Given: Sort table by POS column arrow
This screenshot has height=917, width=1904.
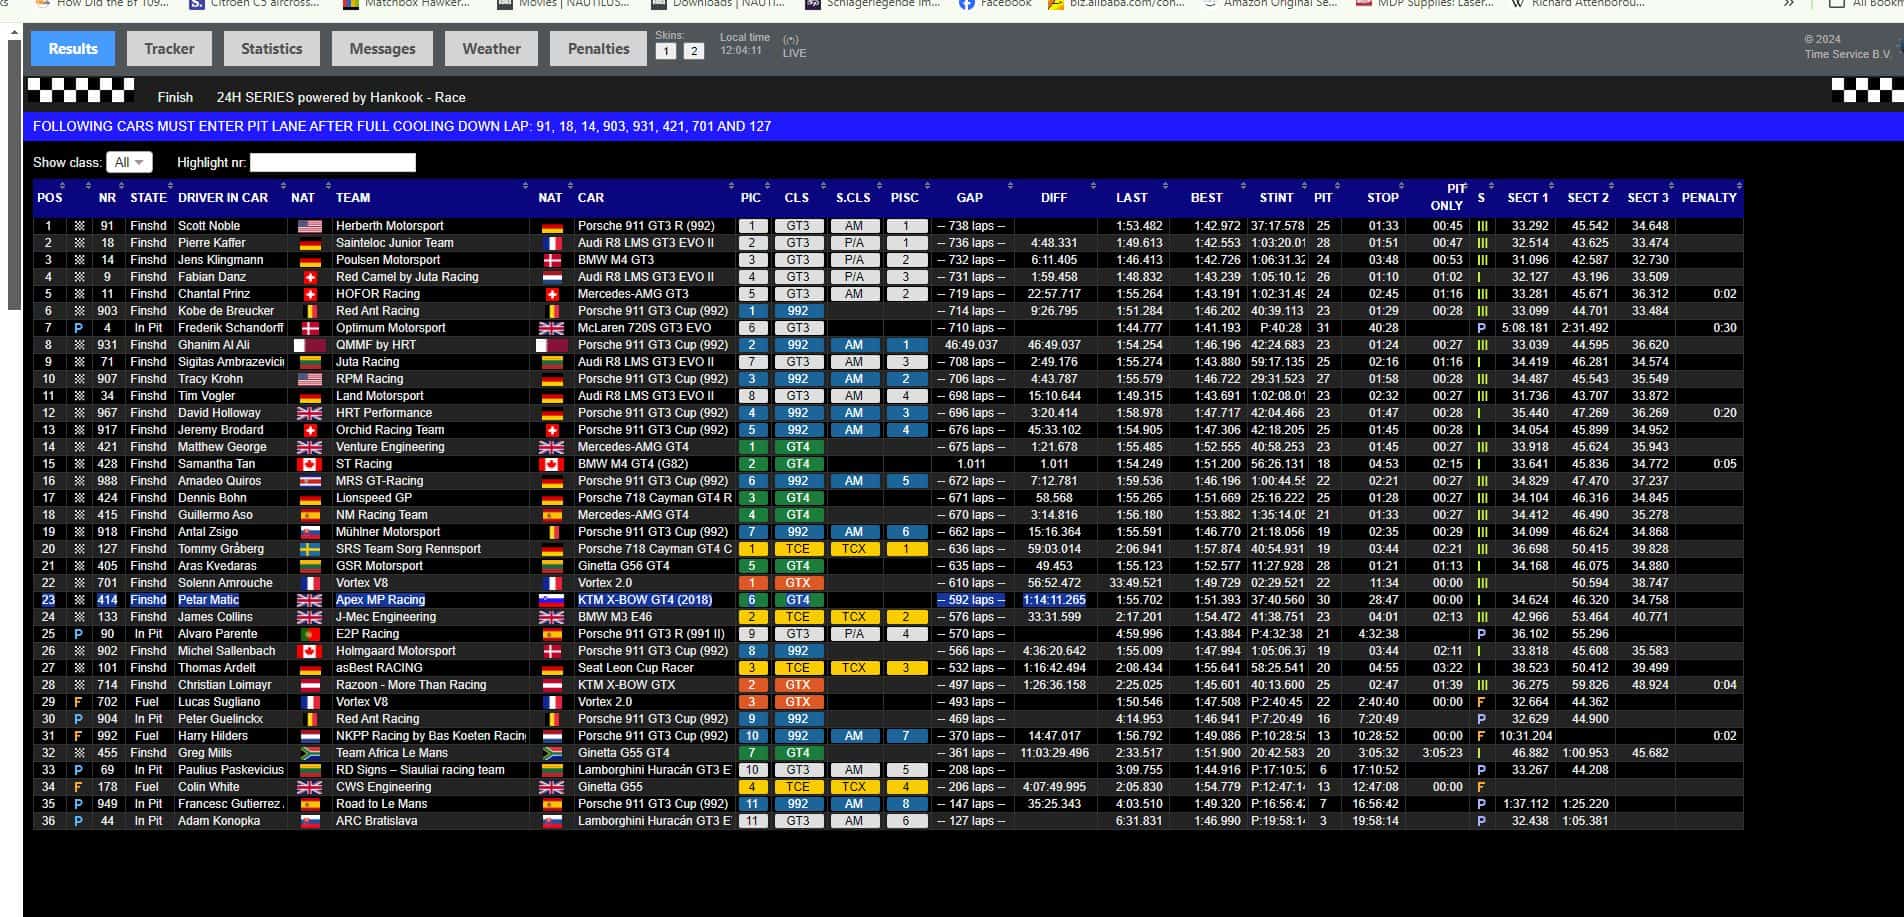Looking at the screenshot, I should (x=63, y=186).
